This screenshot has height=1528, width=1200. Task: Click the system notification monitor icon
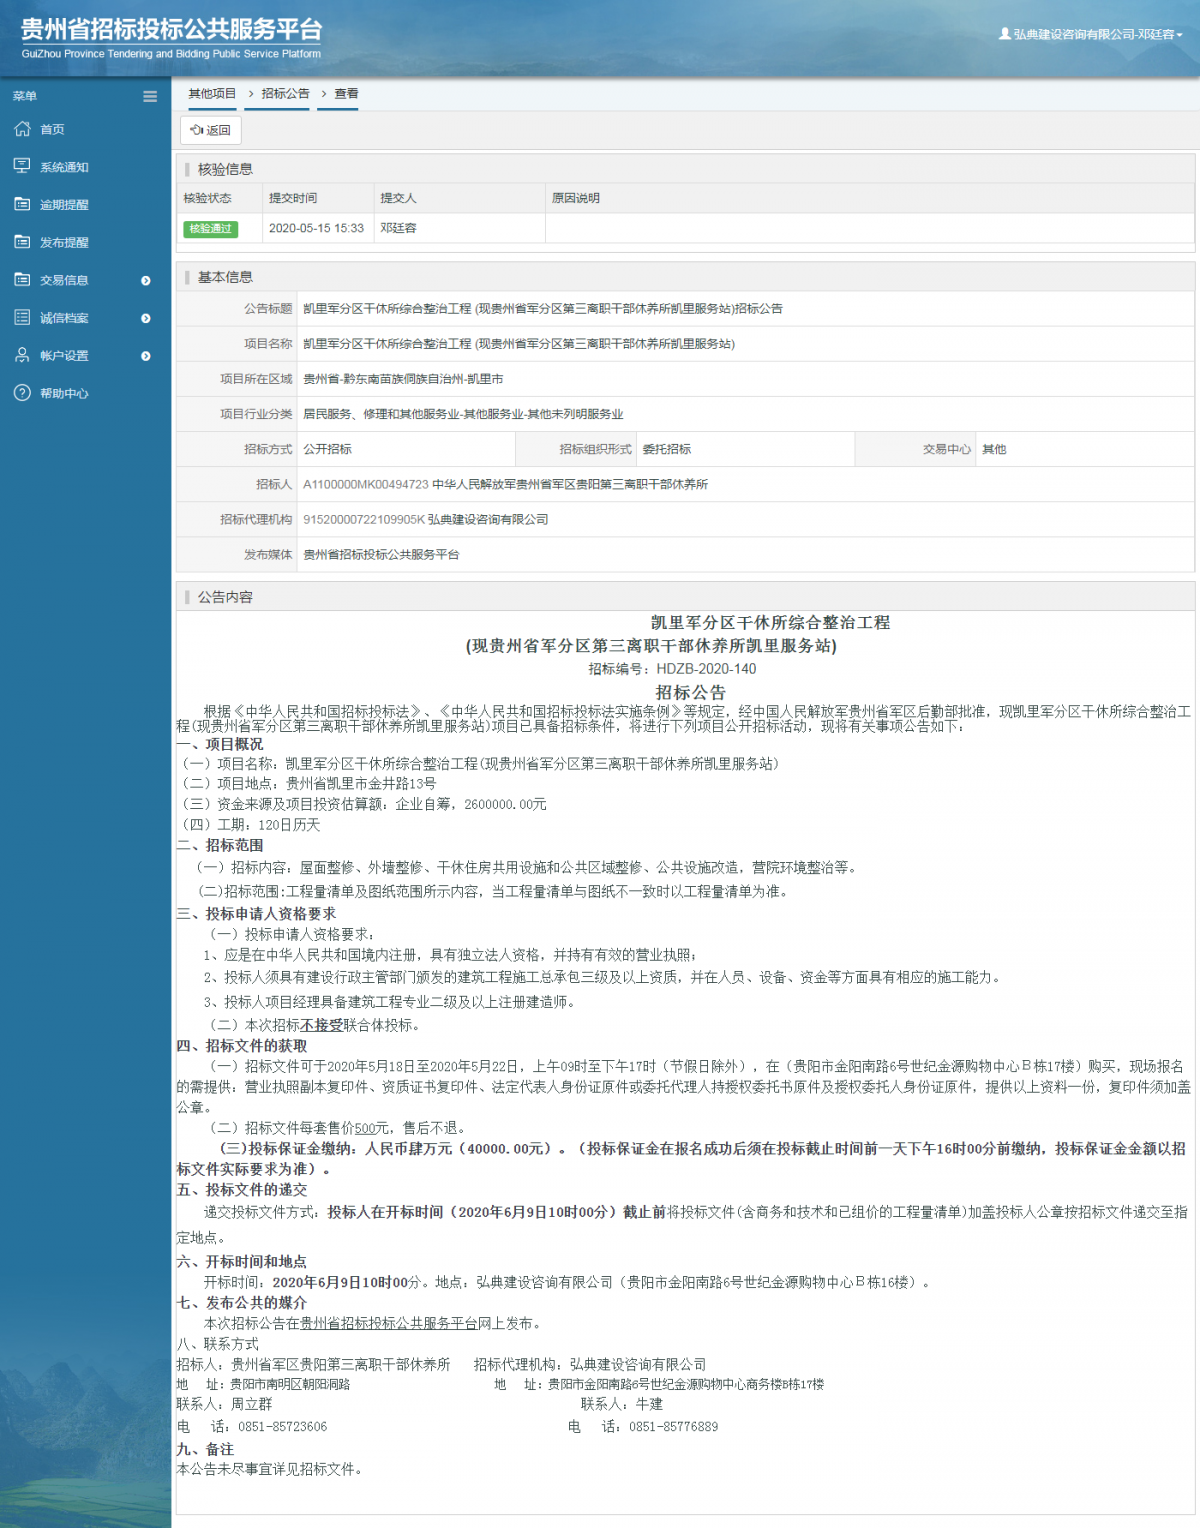22,166
